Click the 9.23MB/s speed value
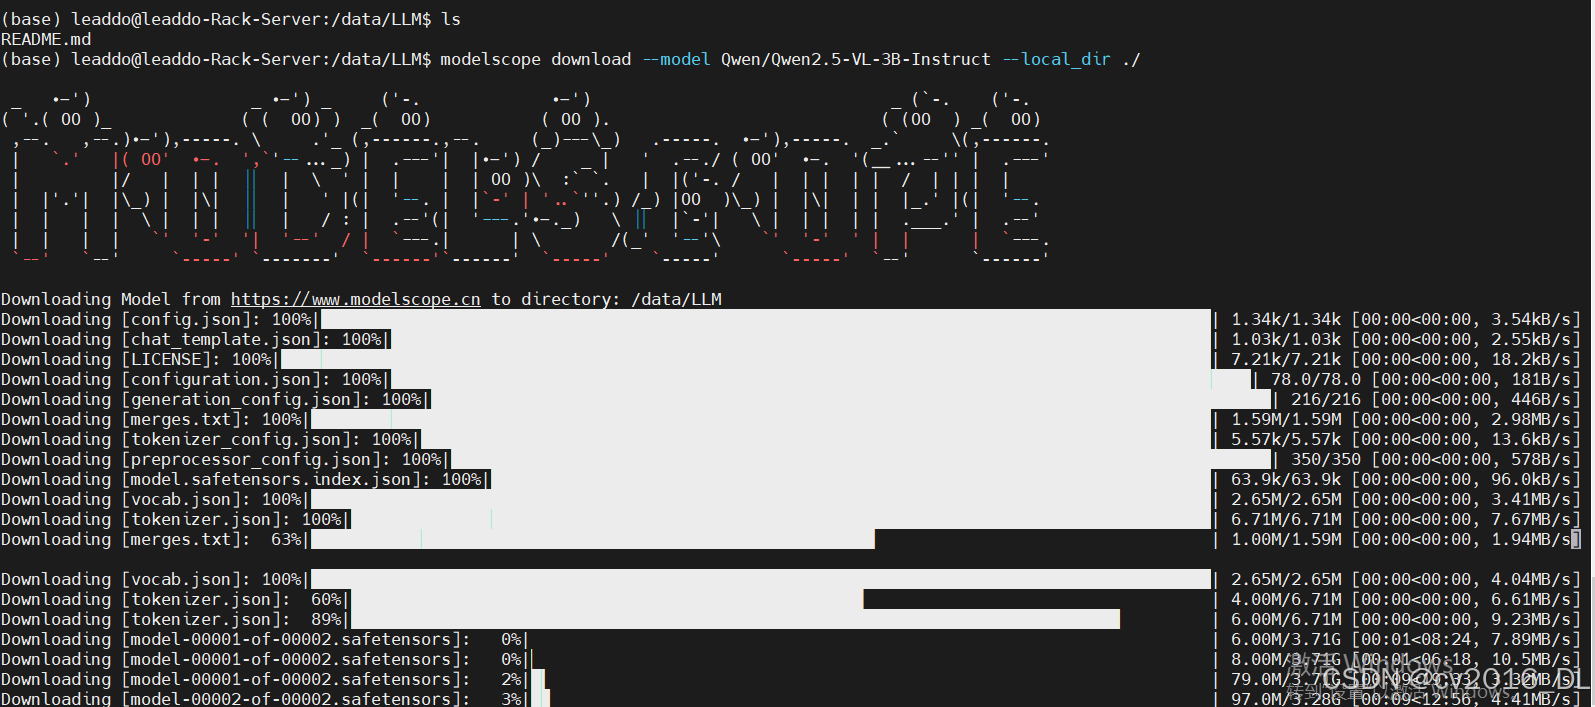Screen dimensions: 1595x707 point(1531,619)
